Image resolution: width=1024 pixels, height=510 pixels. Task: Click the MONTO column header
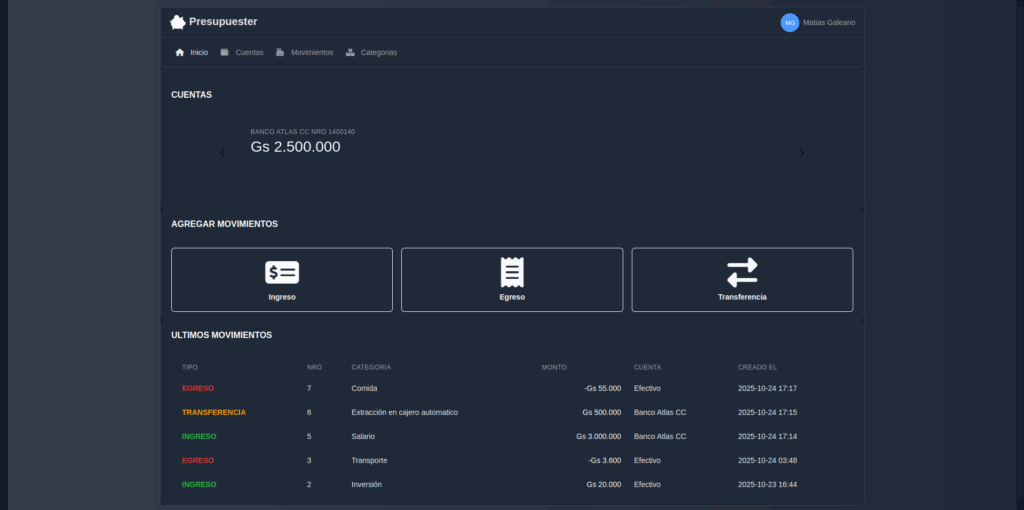[x=554, y=368]
